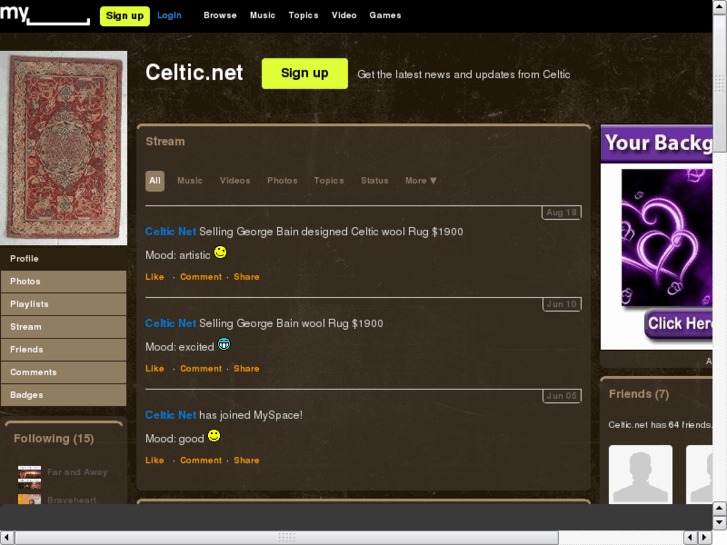Click the vertical scrollbar down arrow

719,522
